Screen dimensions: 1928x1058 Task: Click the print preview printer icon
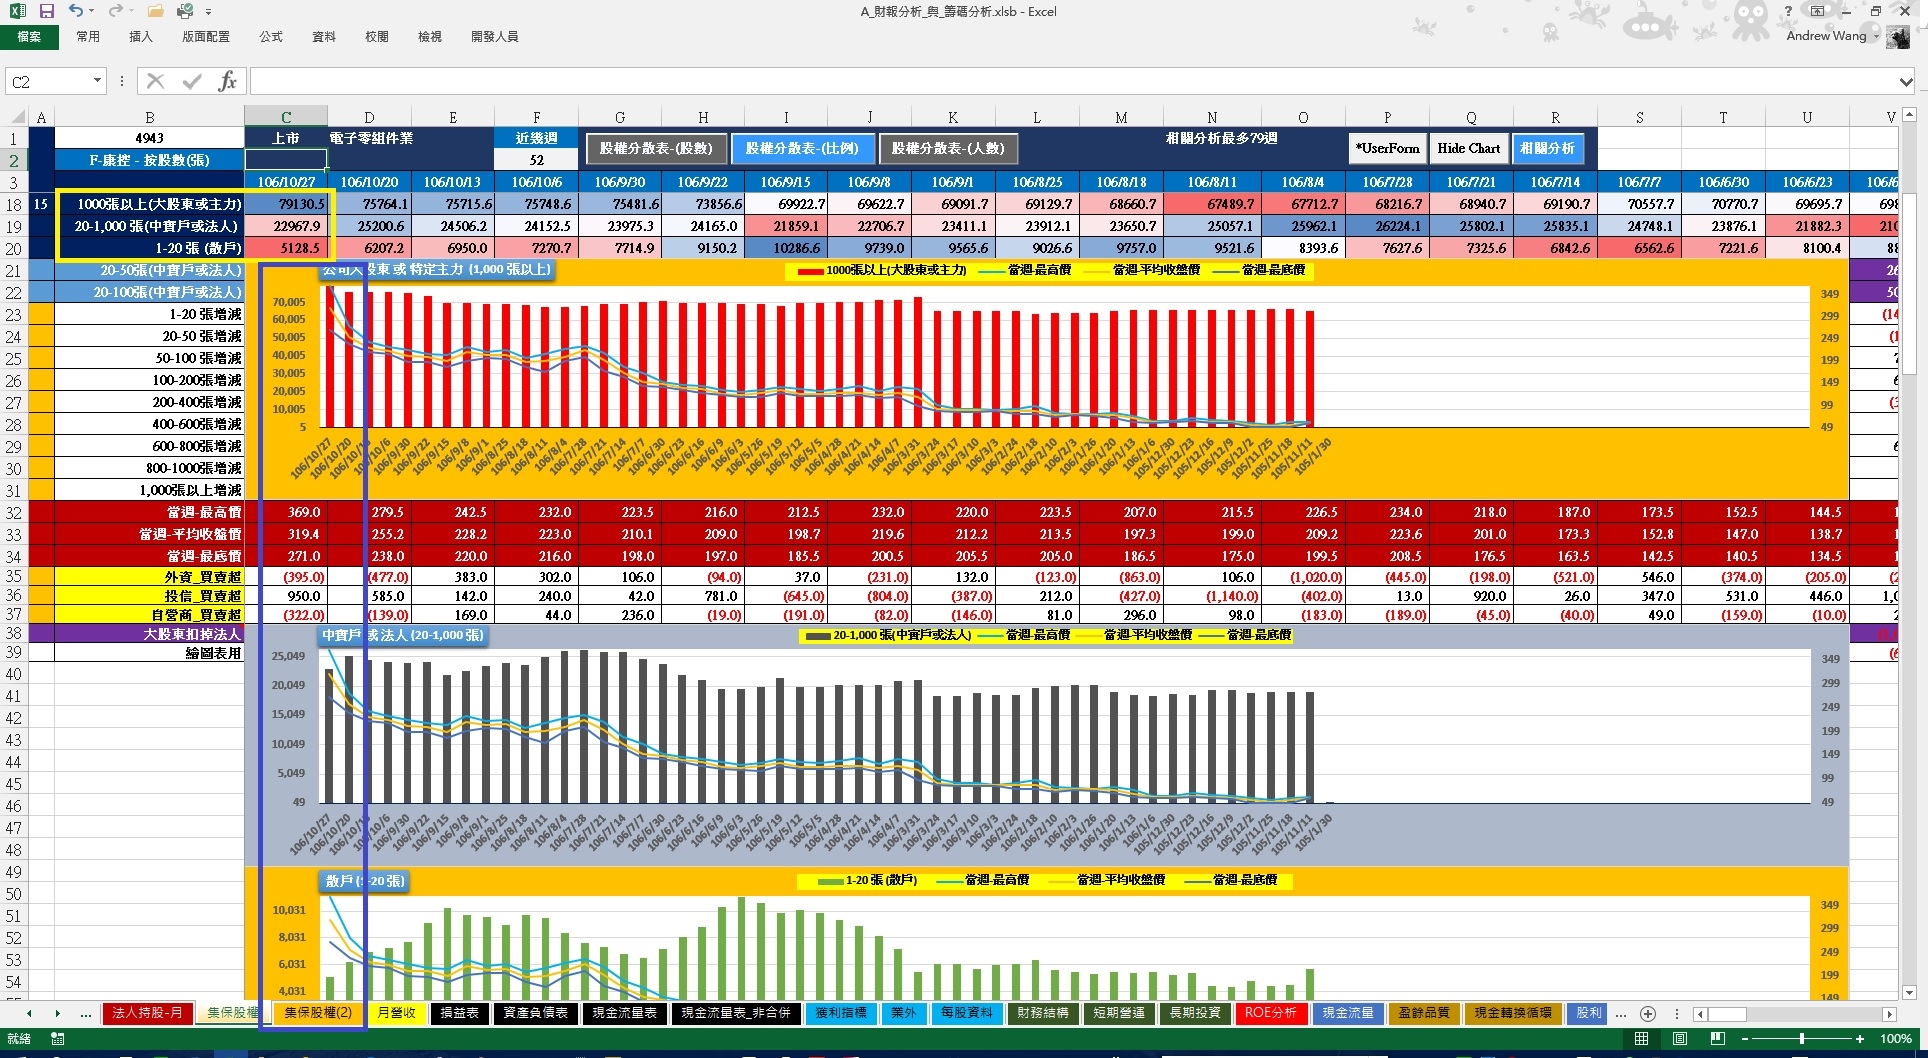(x=185, y=11)
